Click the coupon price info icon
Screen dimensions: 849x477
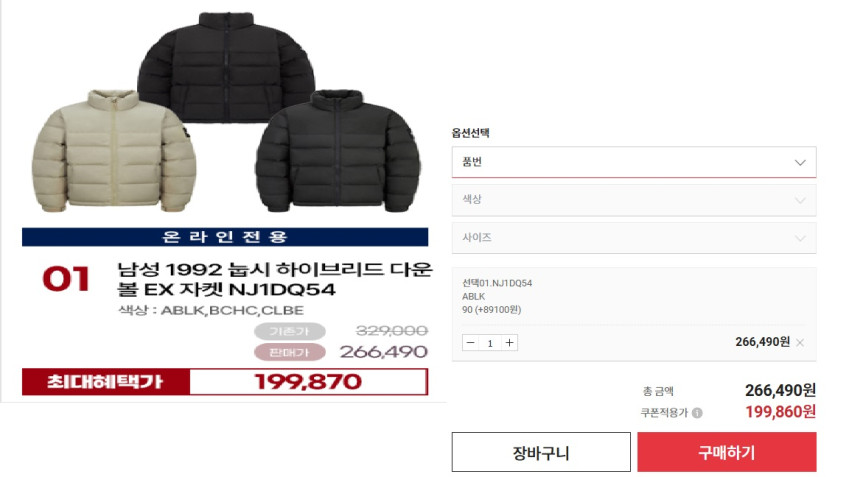[697, 413]
